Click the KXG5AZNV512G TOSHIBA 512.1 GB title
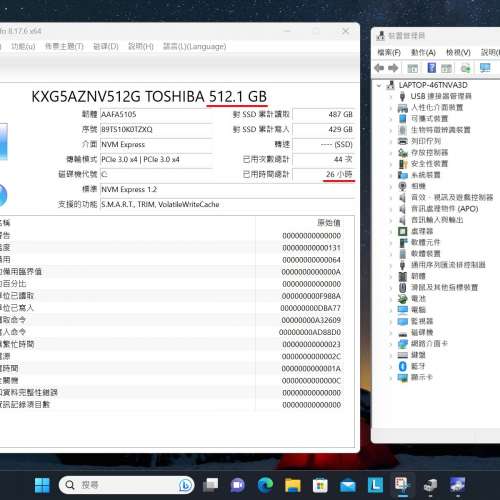Viewport: 500px width, 500px height. coord(149,97)
